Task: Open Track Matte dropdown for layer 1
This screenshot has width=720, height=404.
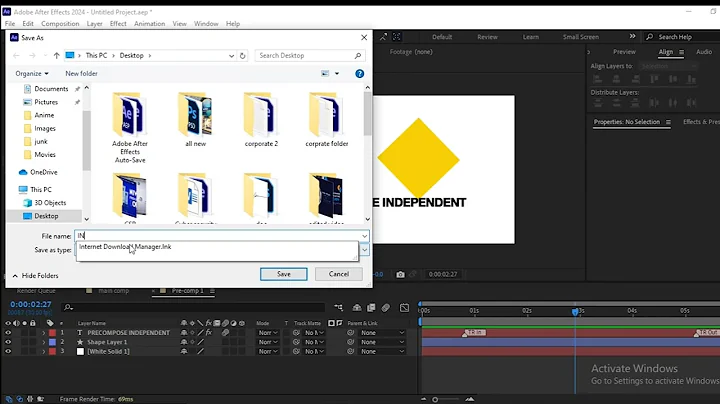Action: pos(315,333)
